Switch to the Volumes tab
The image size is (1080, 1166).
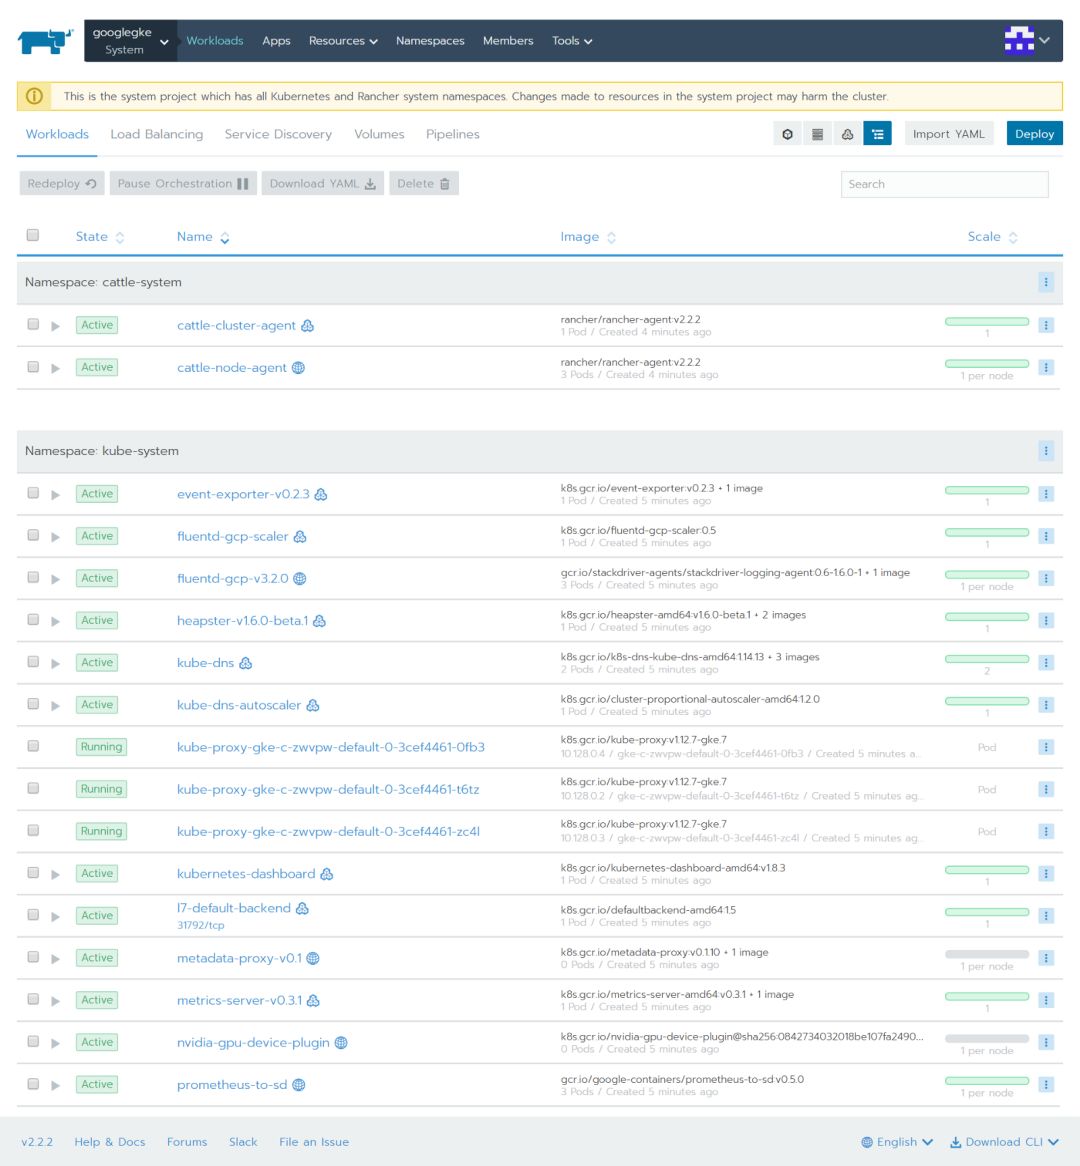click(x=379, y=134)
